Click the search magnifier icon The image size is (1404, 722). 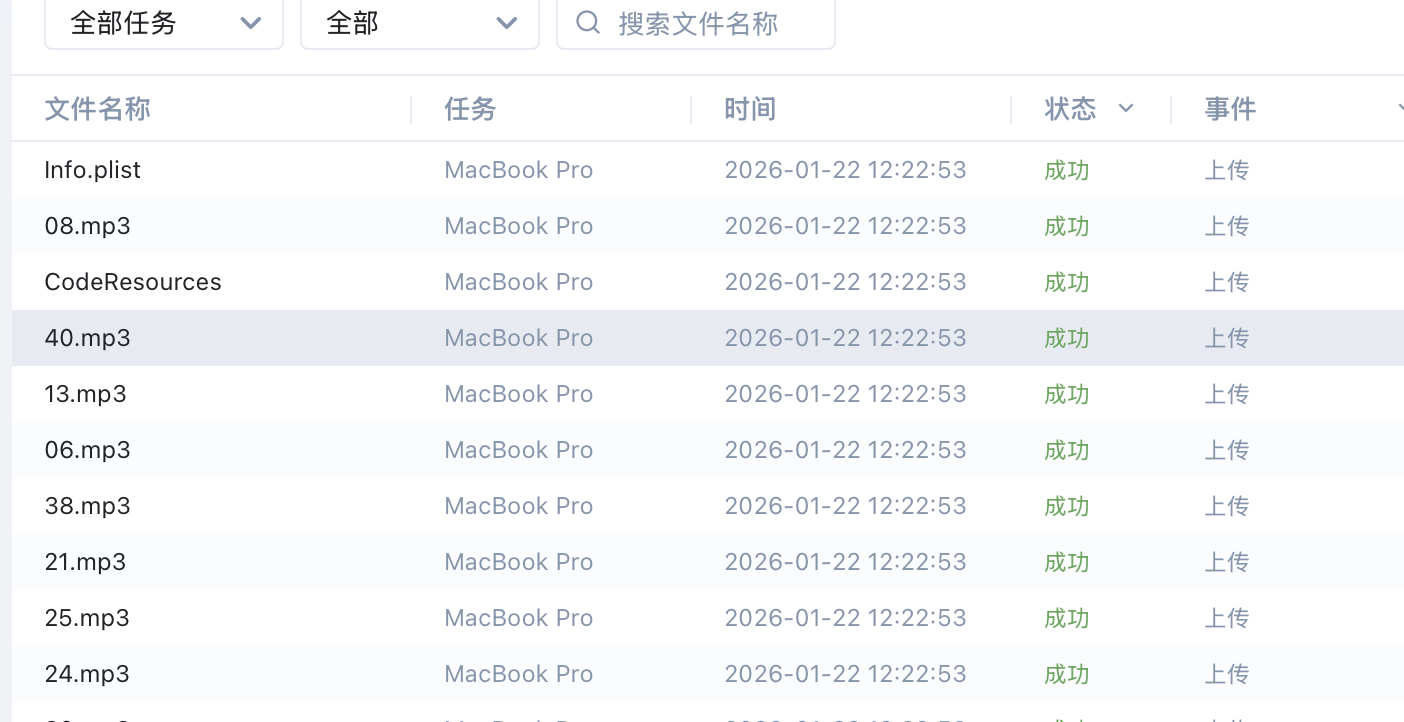(x=589, y=23)
